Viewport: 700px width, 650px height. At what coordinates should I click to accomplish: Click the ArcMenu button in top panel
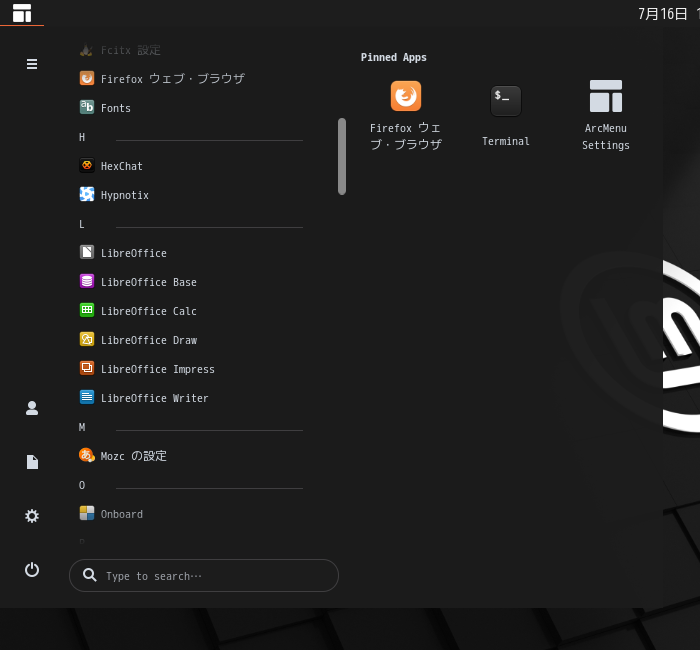(x=22, y=13)
